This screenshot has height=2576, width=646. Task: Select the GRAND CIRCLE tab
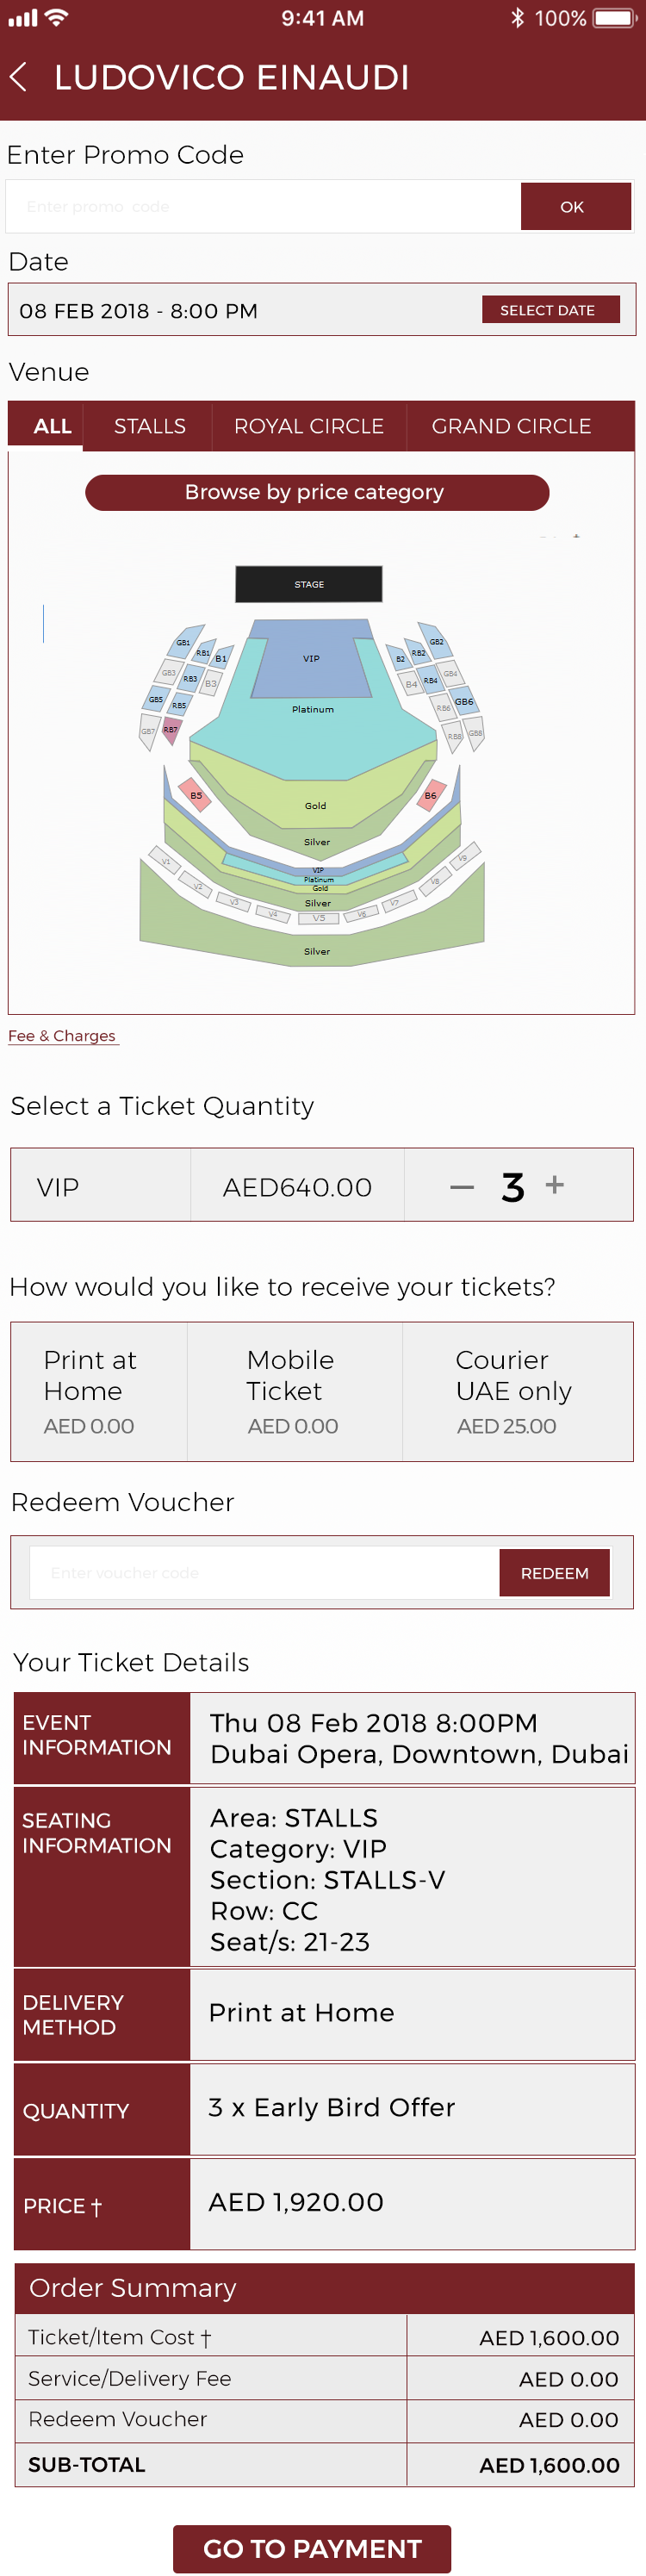[511, 426]
